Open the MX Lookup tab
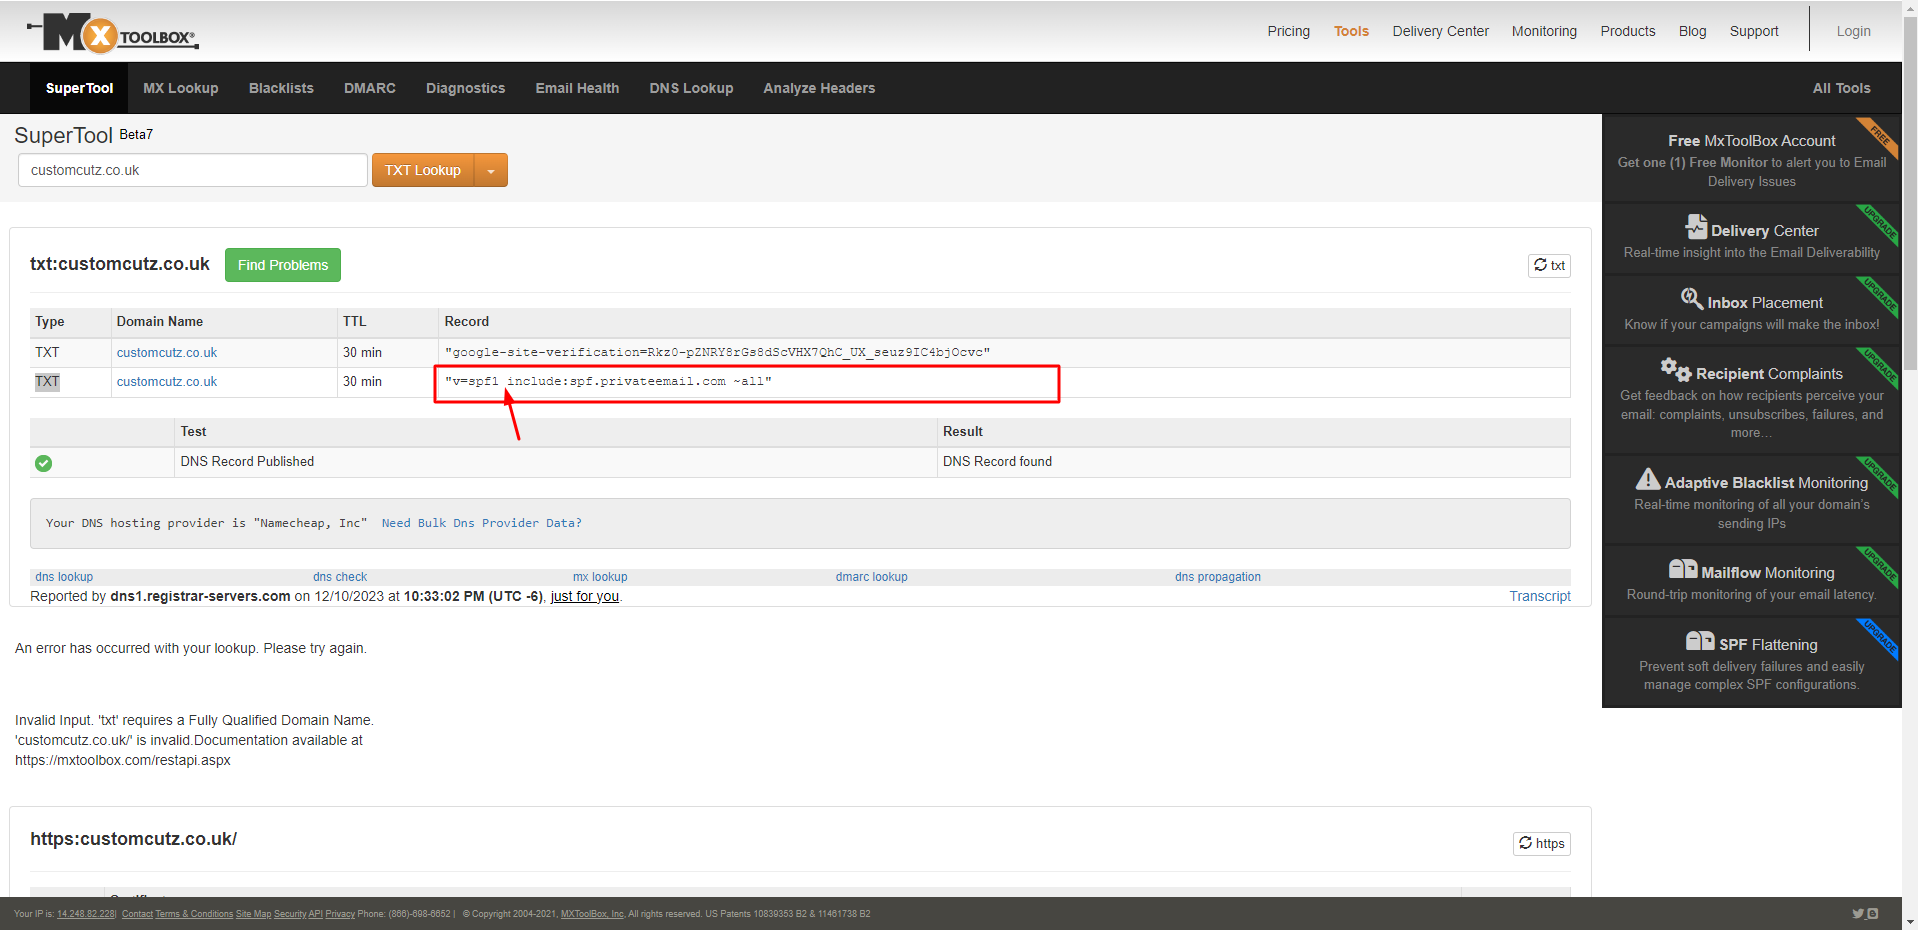Viewport: 1918px width, 930px height. click(x=181, y=88)
